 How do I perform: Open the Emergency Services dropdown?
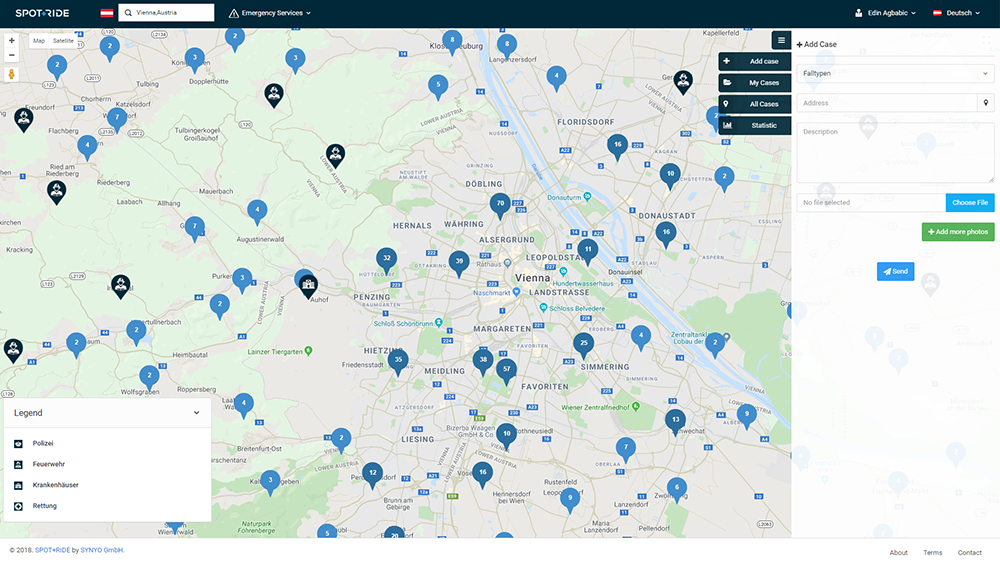tap(270, 13)
